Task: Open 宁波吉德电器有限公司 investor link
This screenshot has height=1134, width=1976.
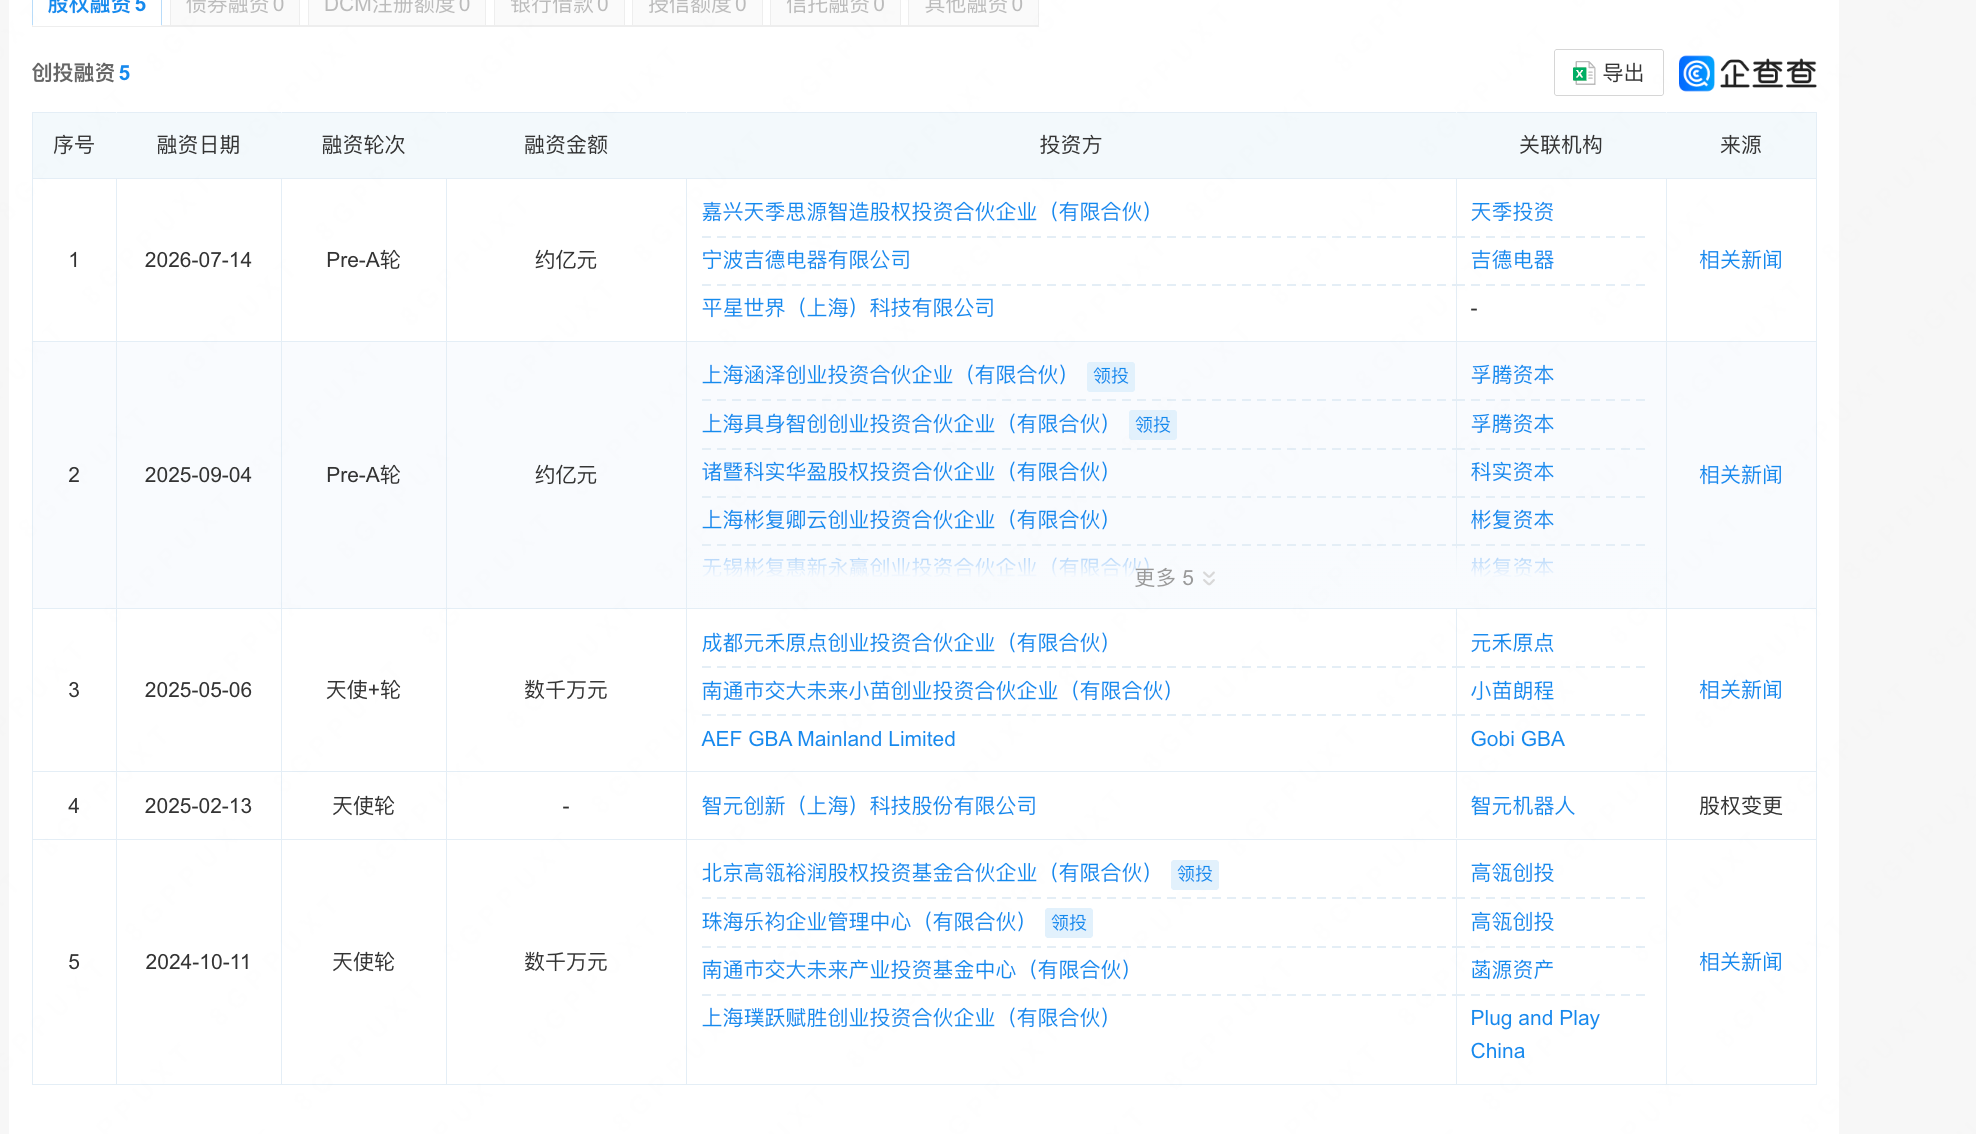Action: point(806,260)
